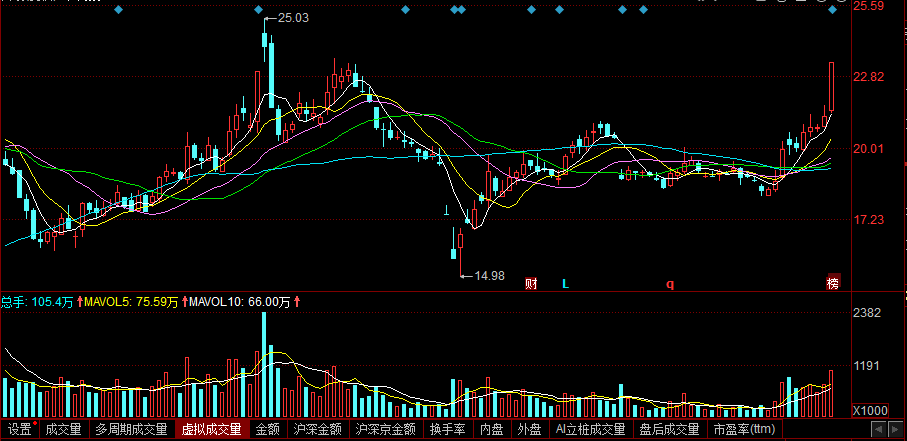Click the rightmost diamond event marker beside 25.59
This screenshot has height=441, width=907.
833,10
